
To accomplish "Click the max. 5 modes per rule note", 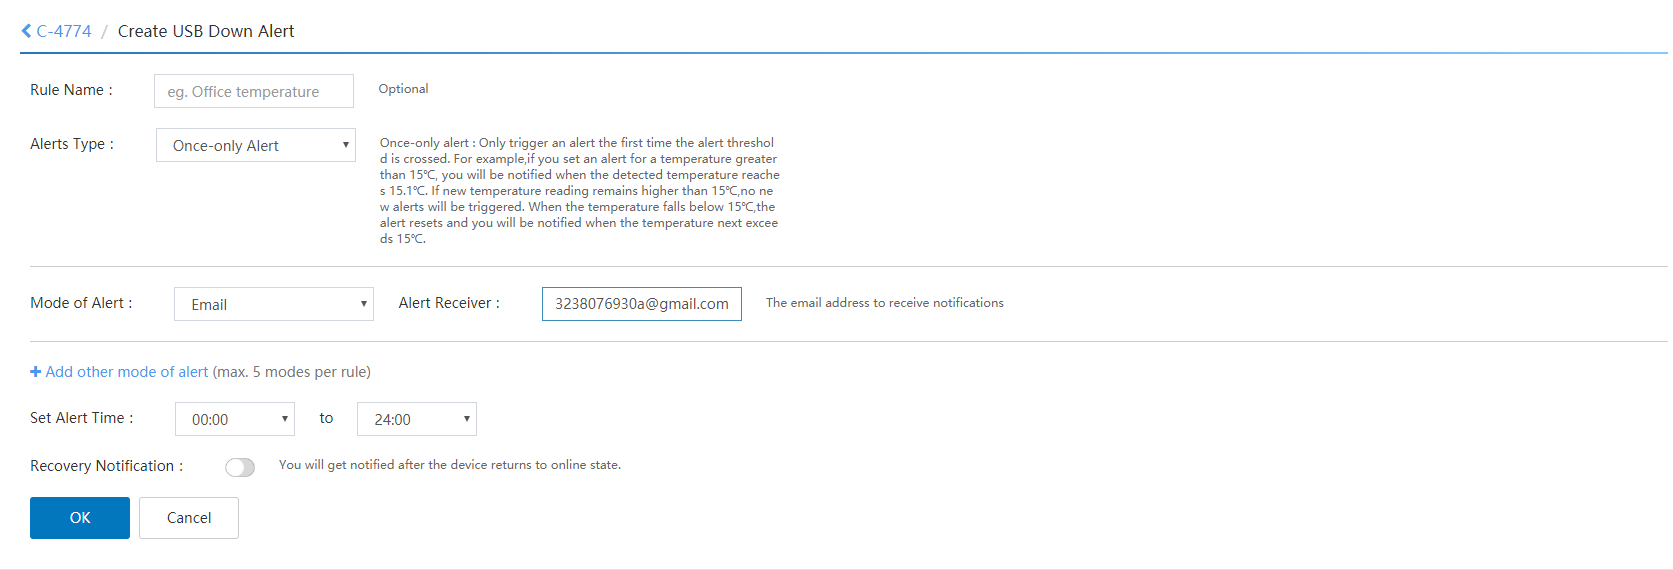I will pyautogui.click(x=292, y=372).
